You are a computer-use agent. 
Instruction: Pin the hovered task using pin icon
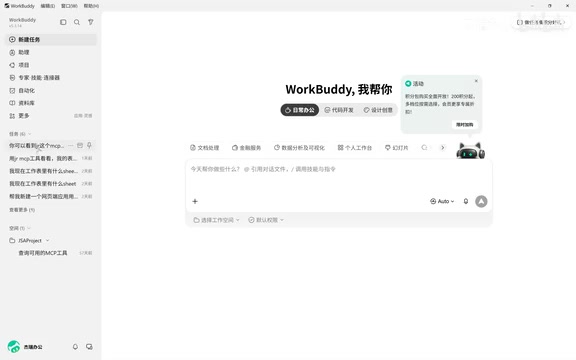pos(89,145)
